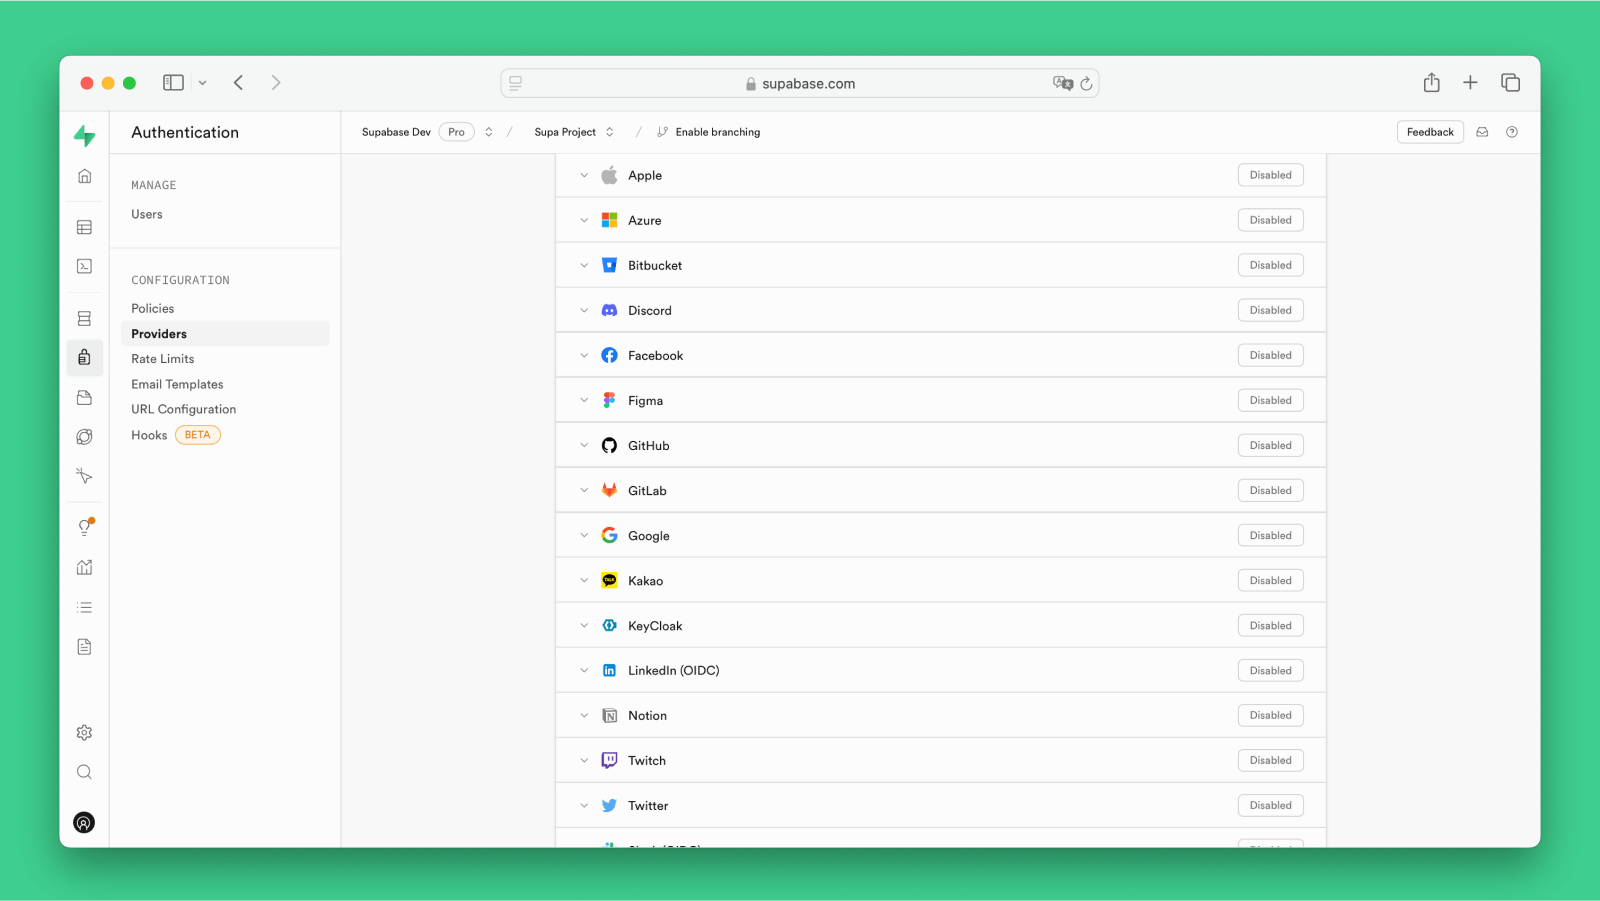Click the Supabase Dev organization link
The width and height of the screenshot is (1600, 901).
click(x=396, y=132)
